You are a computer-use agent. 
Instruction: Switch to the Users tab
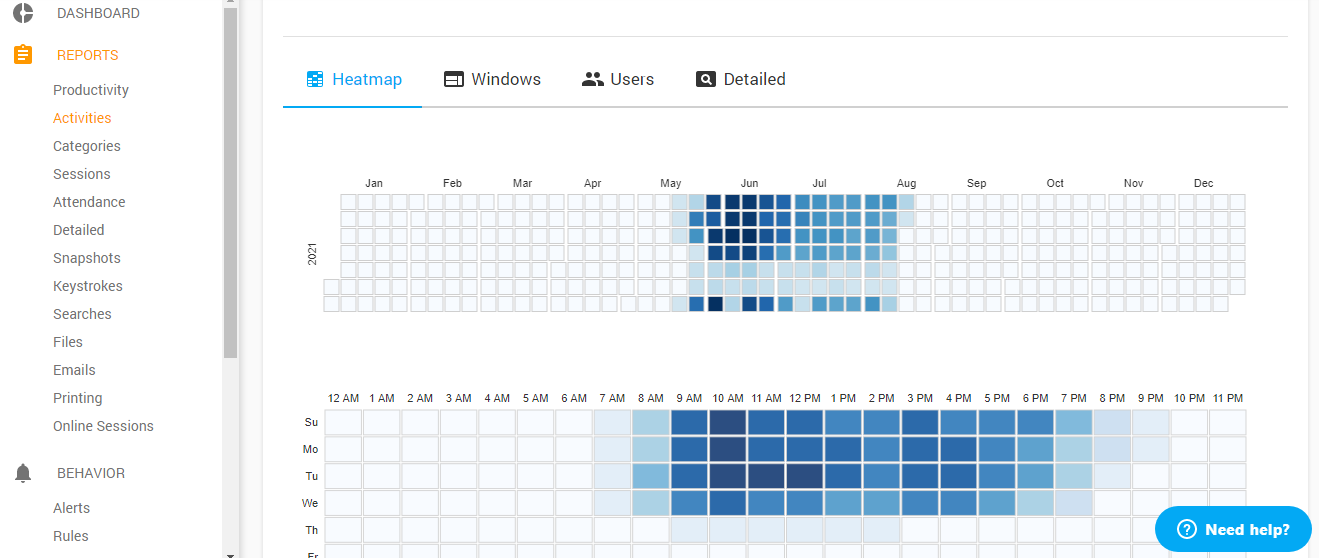click(618, 79)
